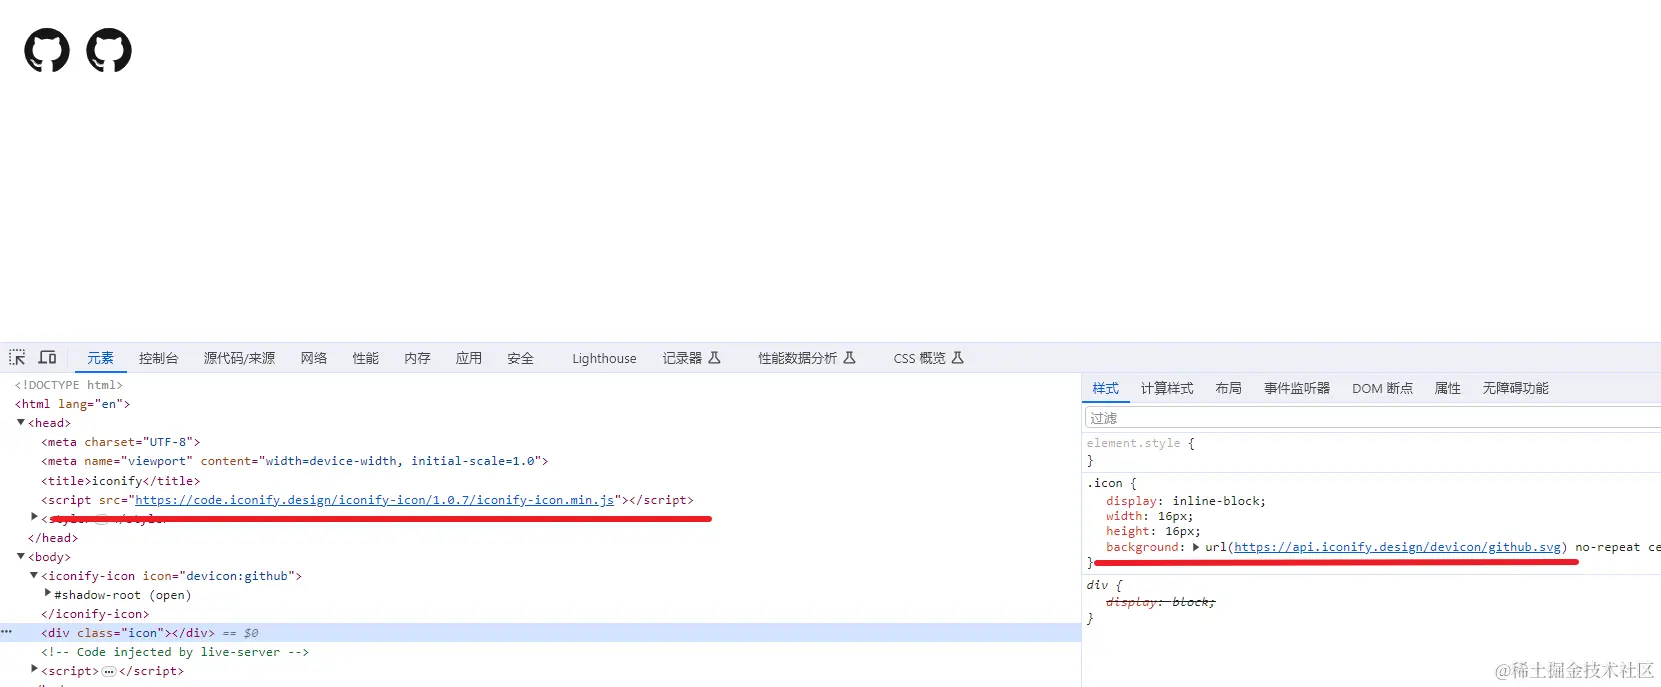Open the devicon/github.svg URL link
Screen dimensions: 1661x687
(x=1397, y=547)
